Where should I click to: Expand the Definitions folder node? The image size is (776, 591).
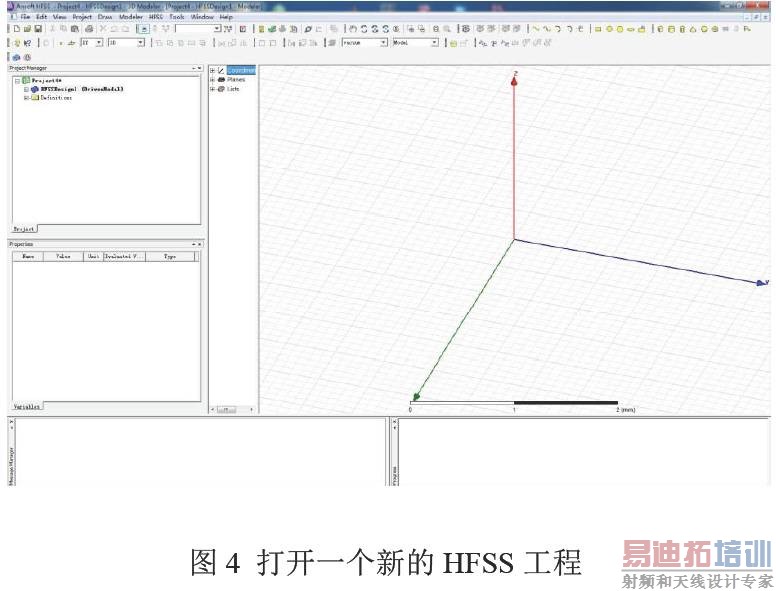point(26,98)
